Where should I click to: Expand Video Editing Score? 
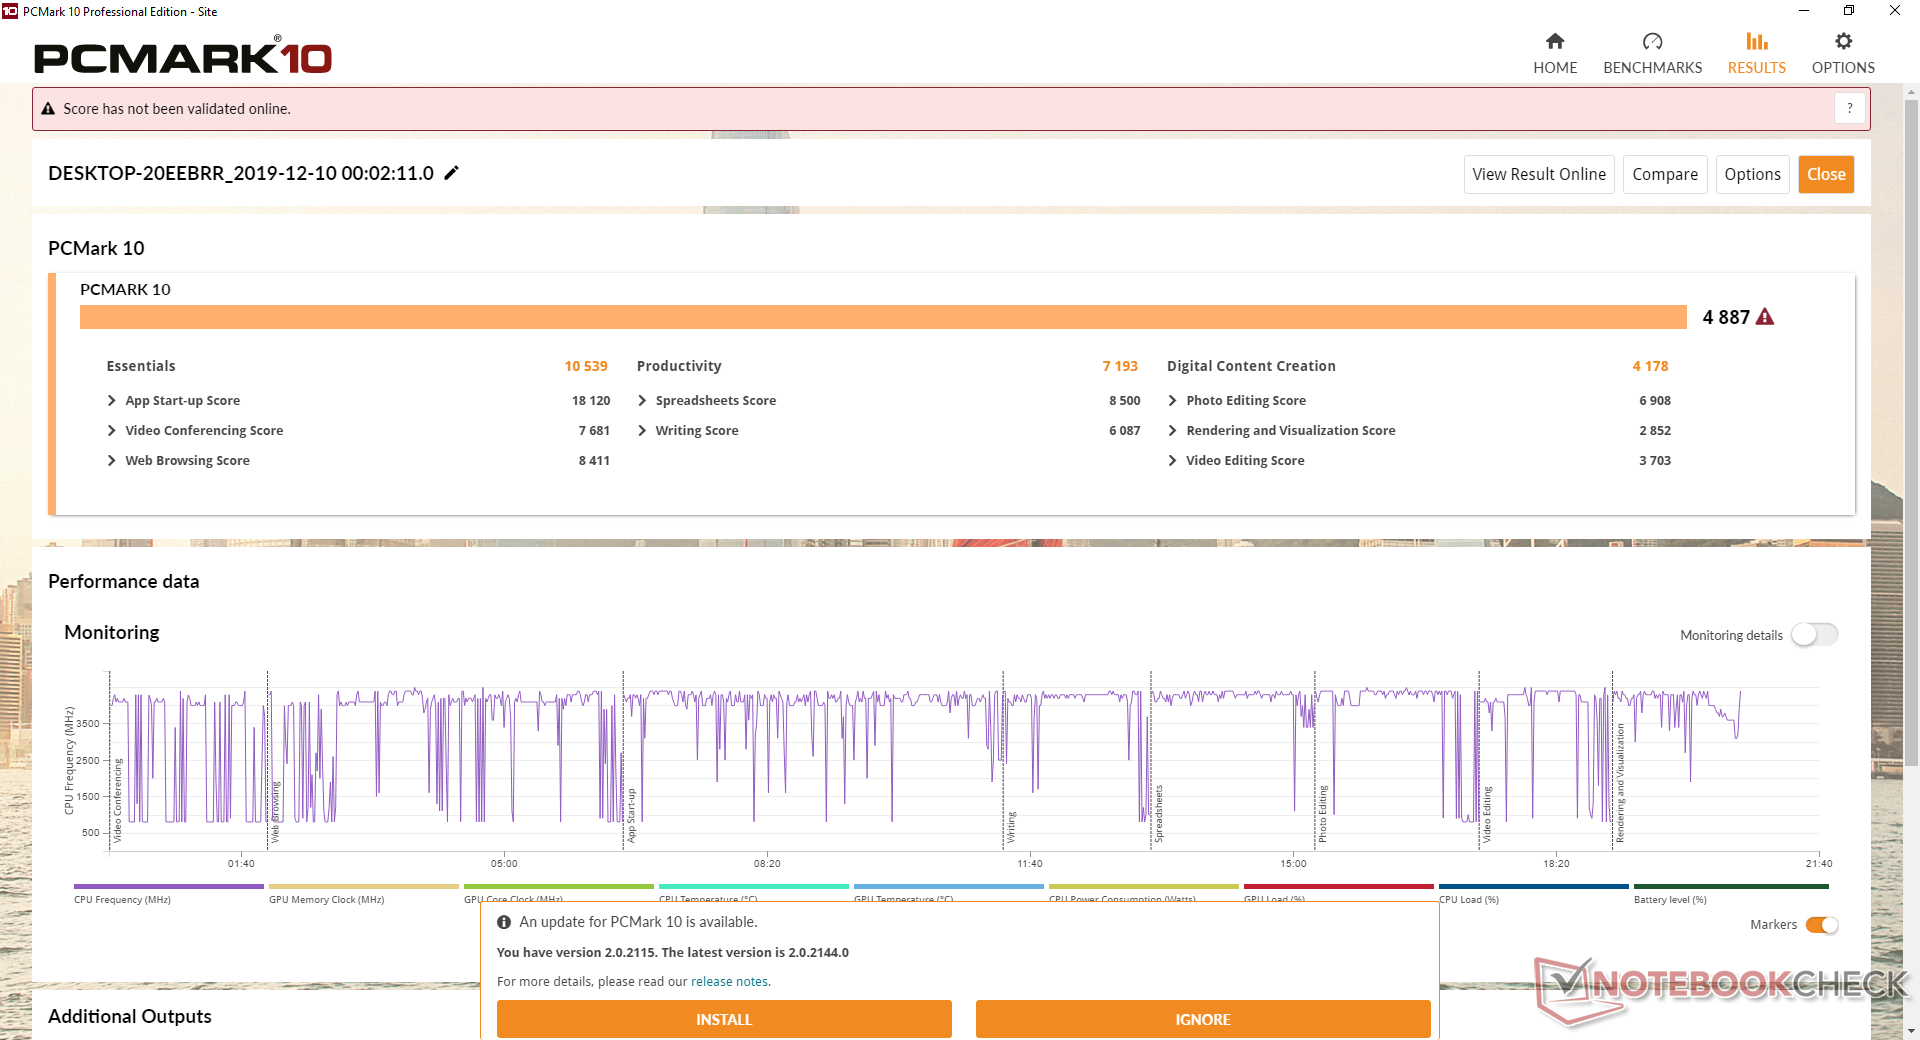coord(1172,461)
